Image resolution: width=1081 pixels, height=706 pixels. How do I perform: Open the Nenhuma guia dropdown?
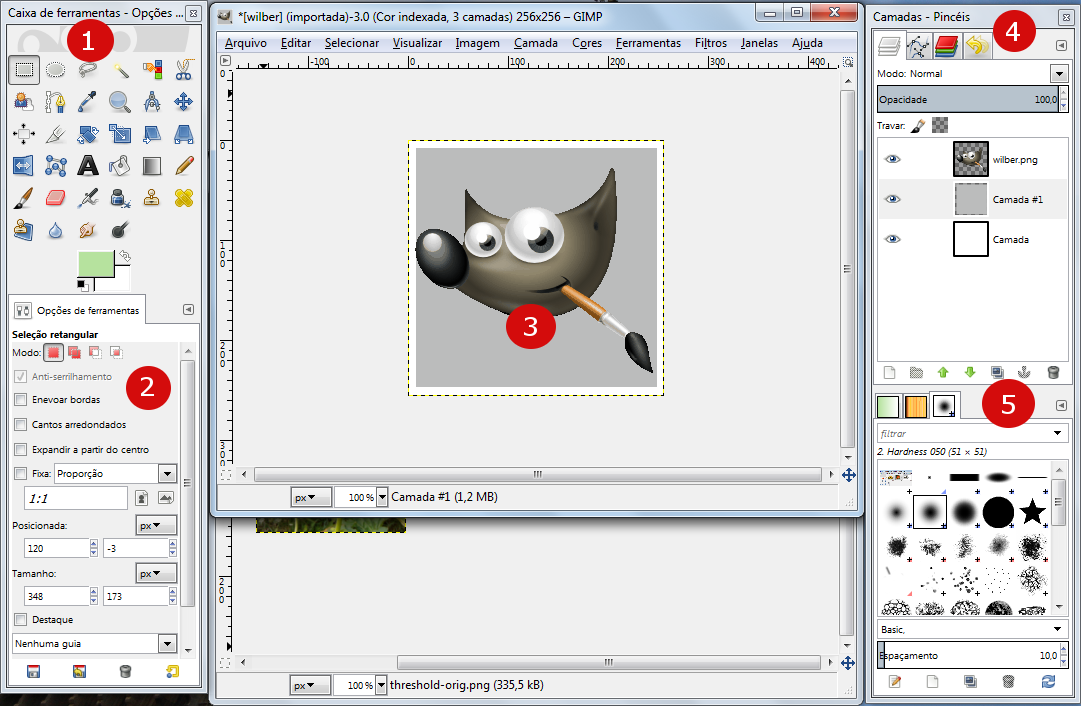coord(167,644)
